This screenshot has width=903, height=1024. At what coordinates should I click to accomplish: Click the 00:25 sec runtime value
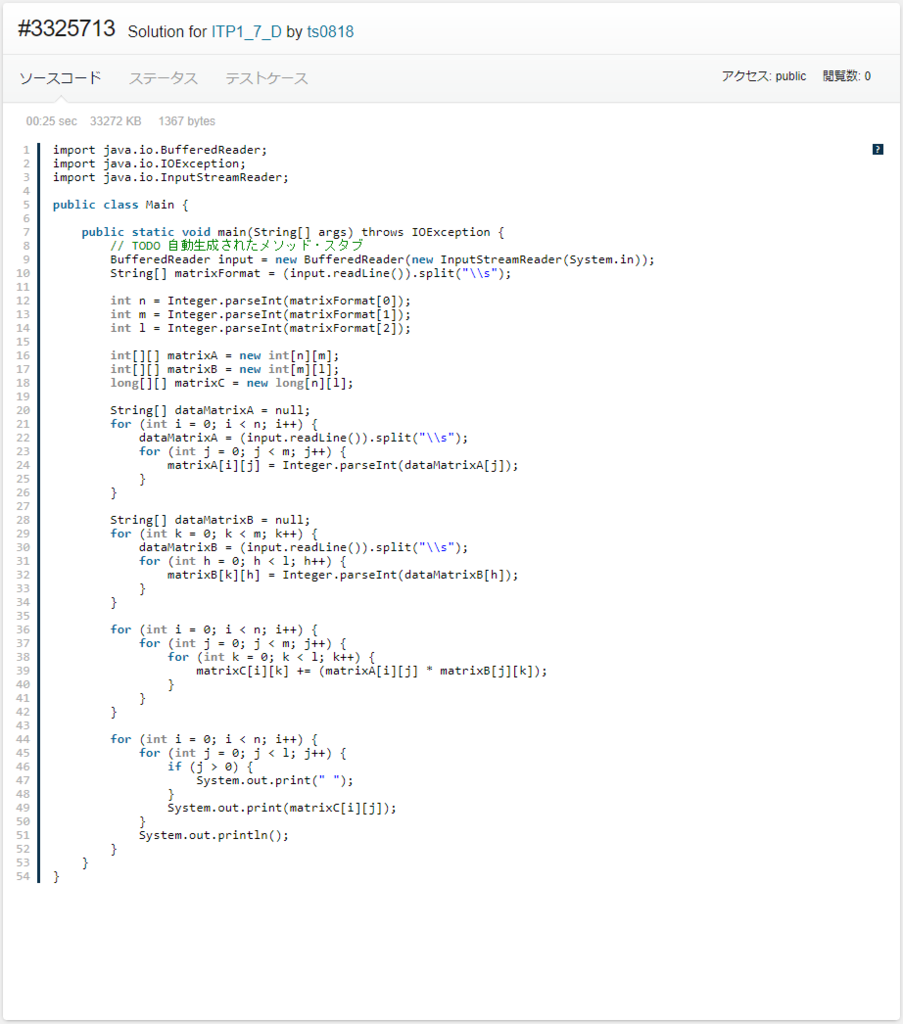[52, 121]
